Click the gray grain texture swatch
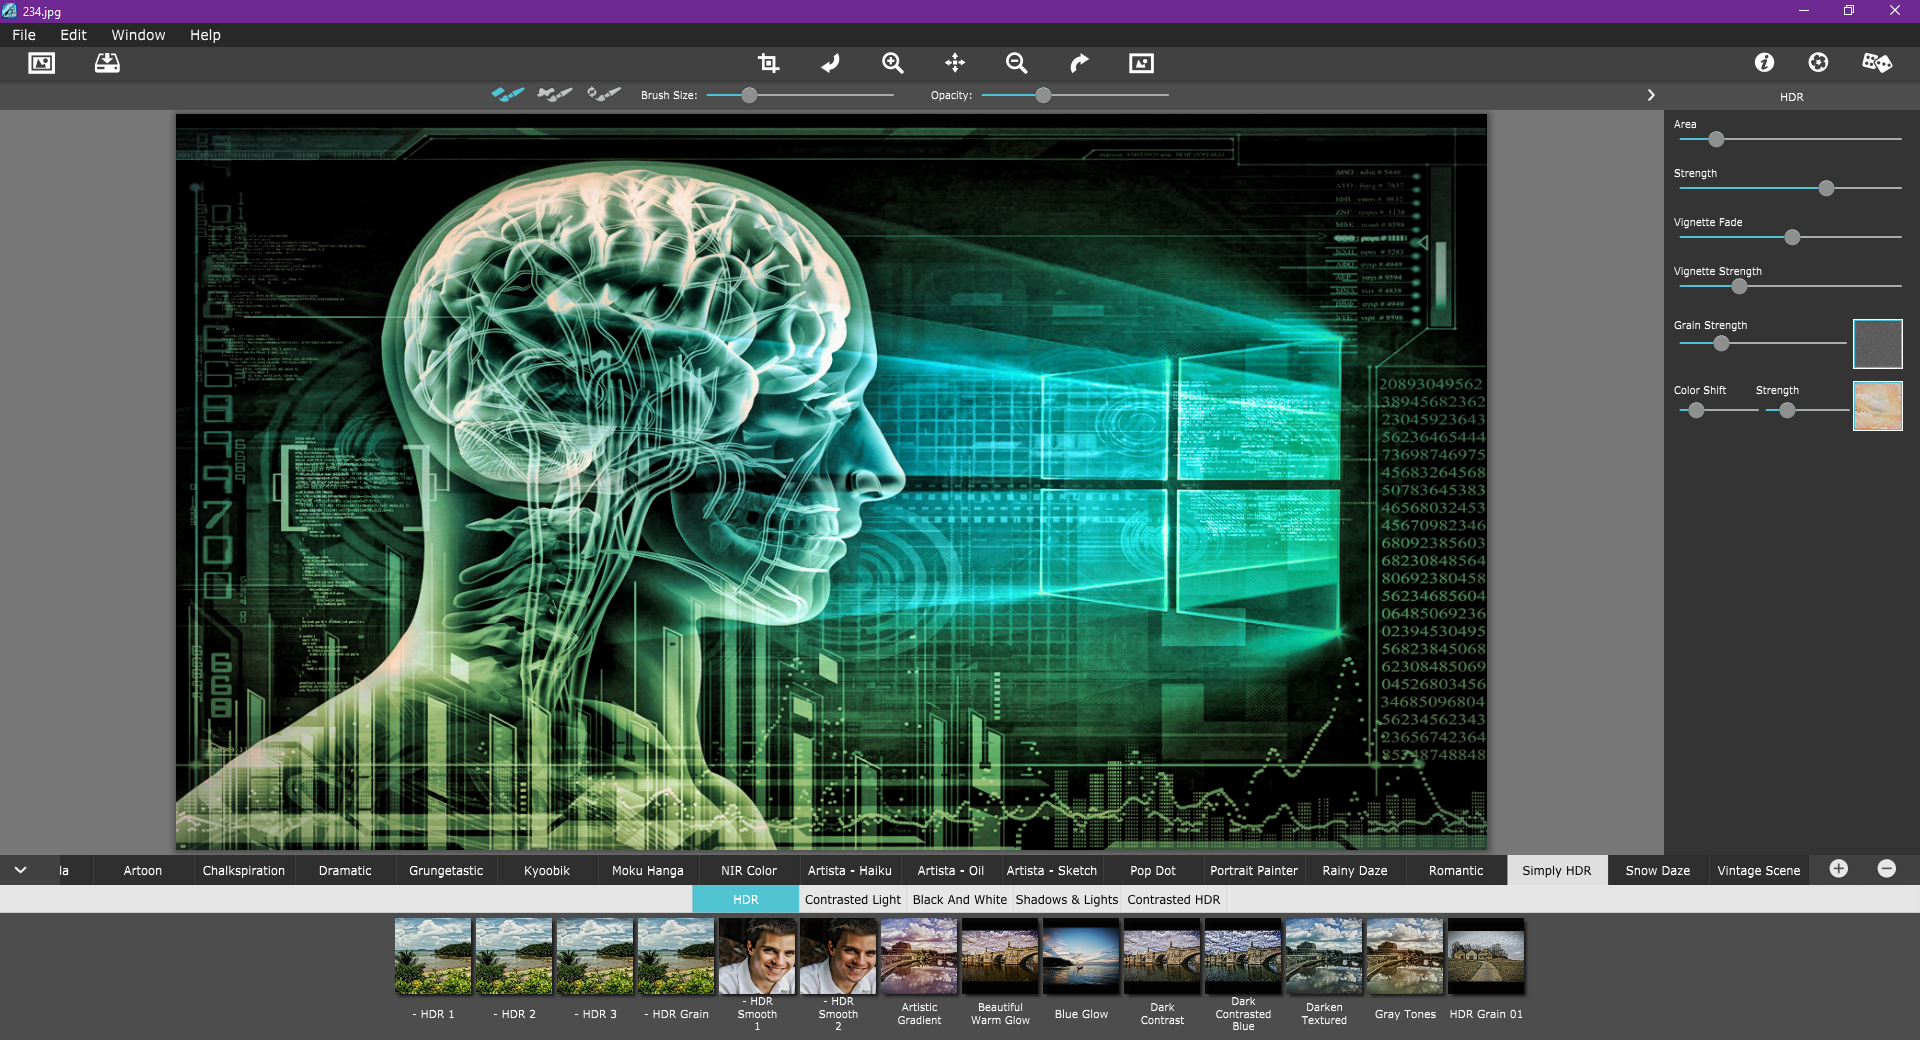Image resolution: width=1920 pixels, height=1040 pixels. pos(1877,344)
